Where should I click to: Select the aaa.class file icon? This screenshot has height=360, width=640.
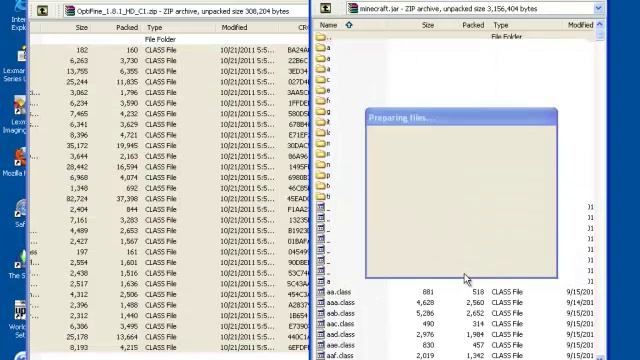[x=321, y=302]
